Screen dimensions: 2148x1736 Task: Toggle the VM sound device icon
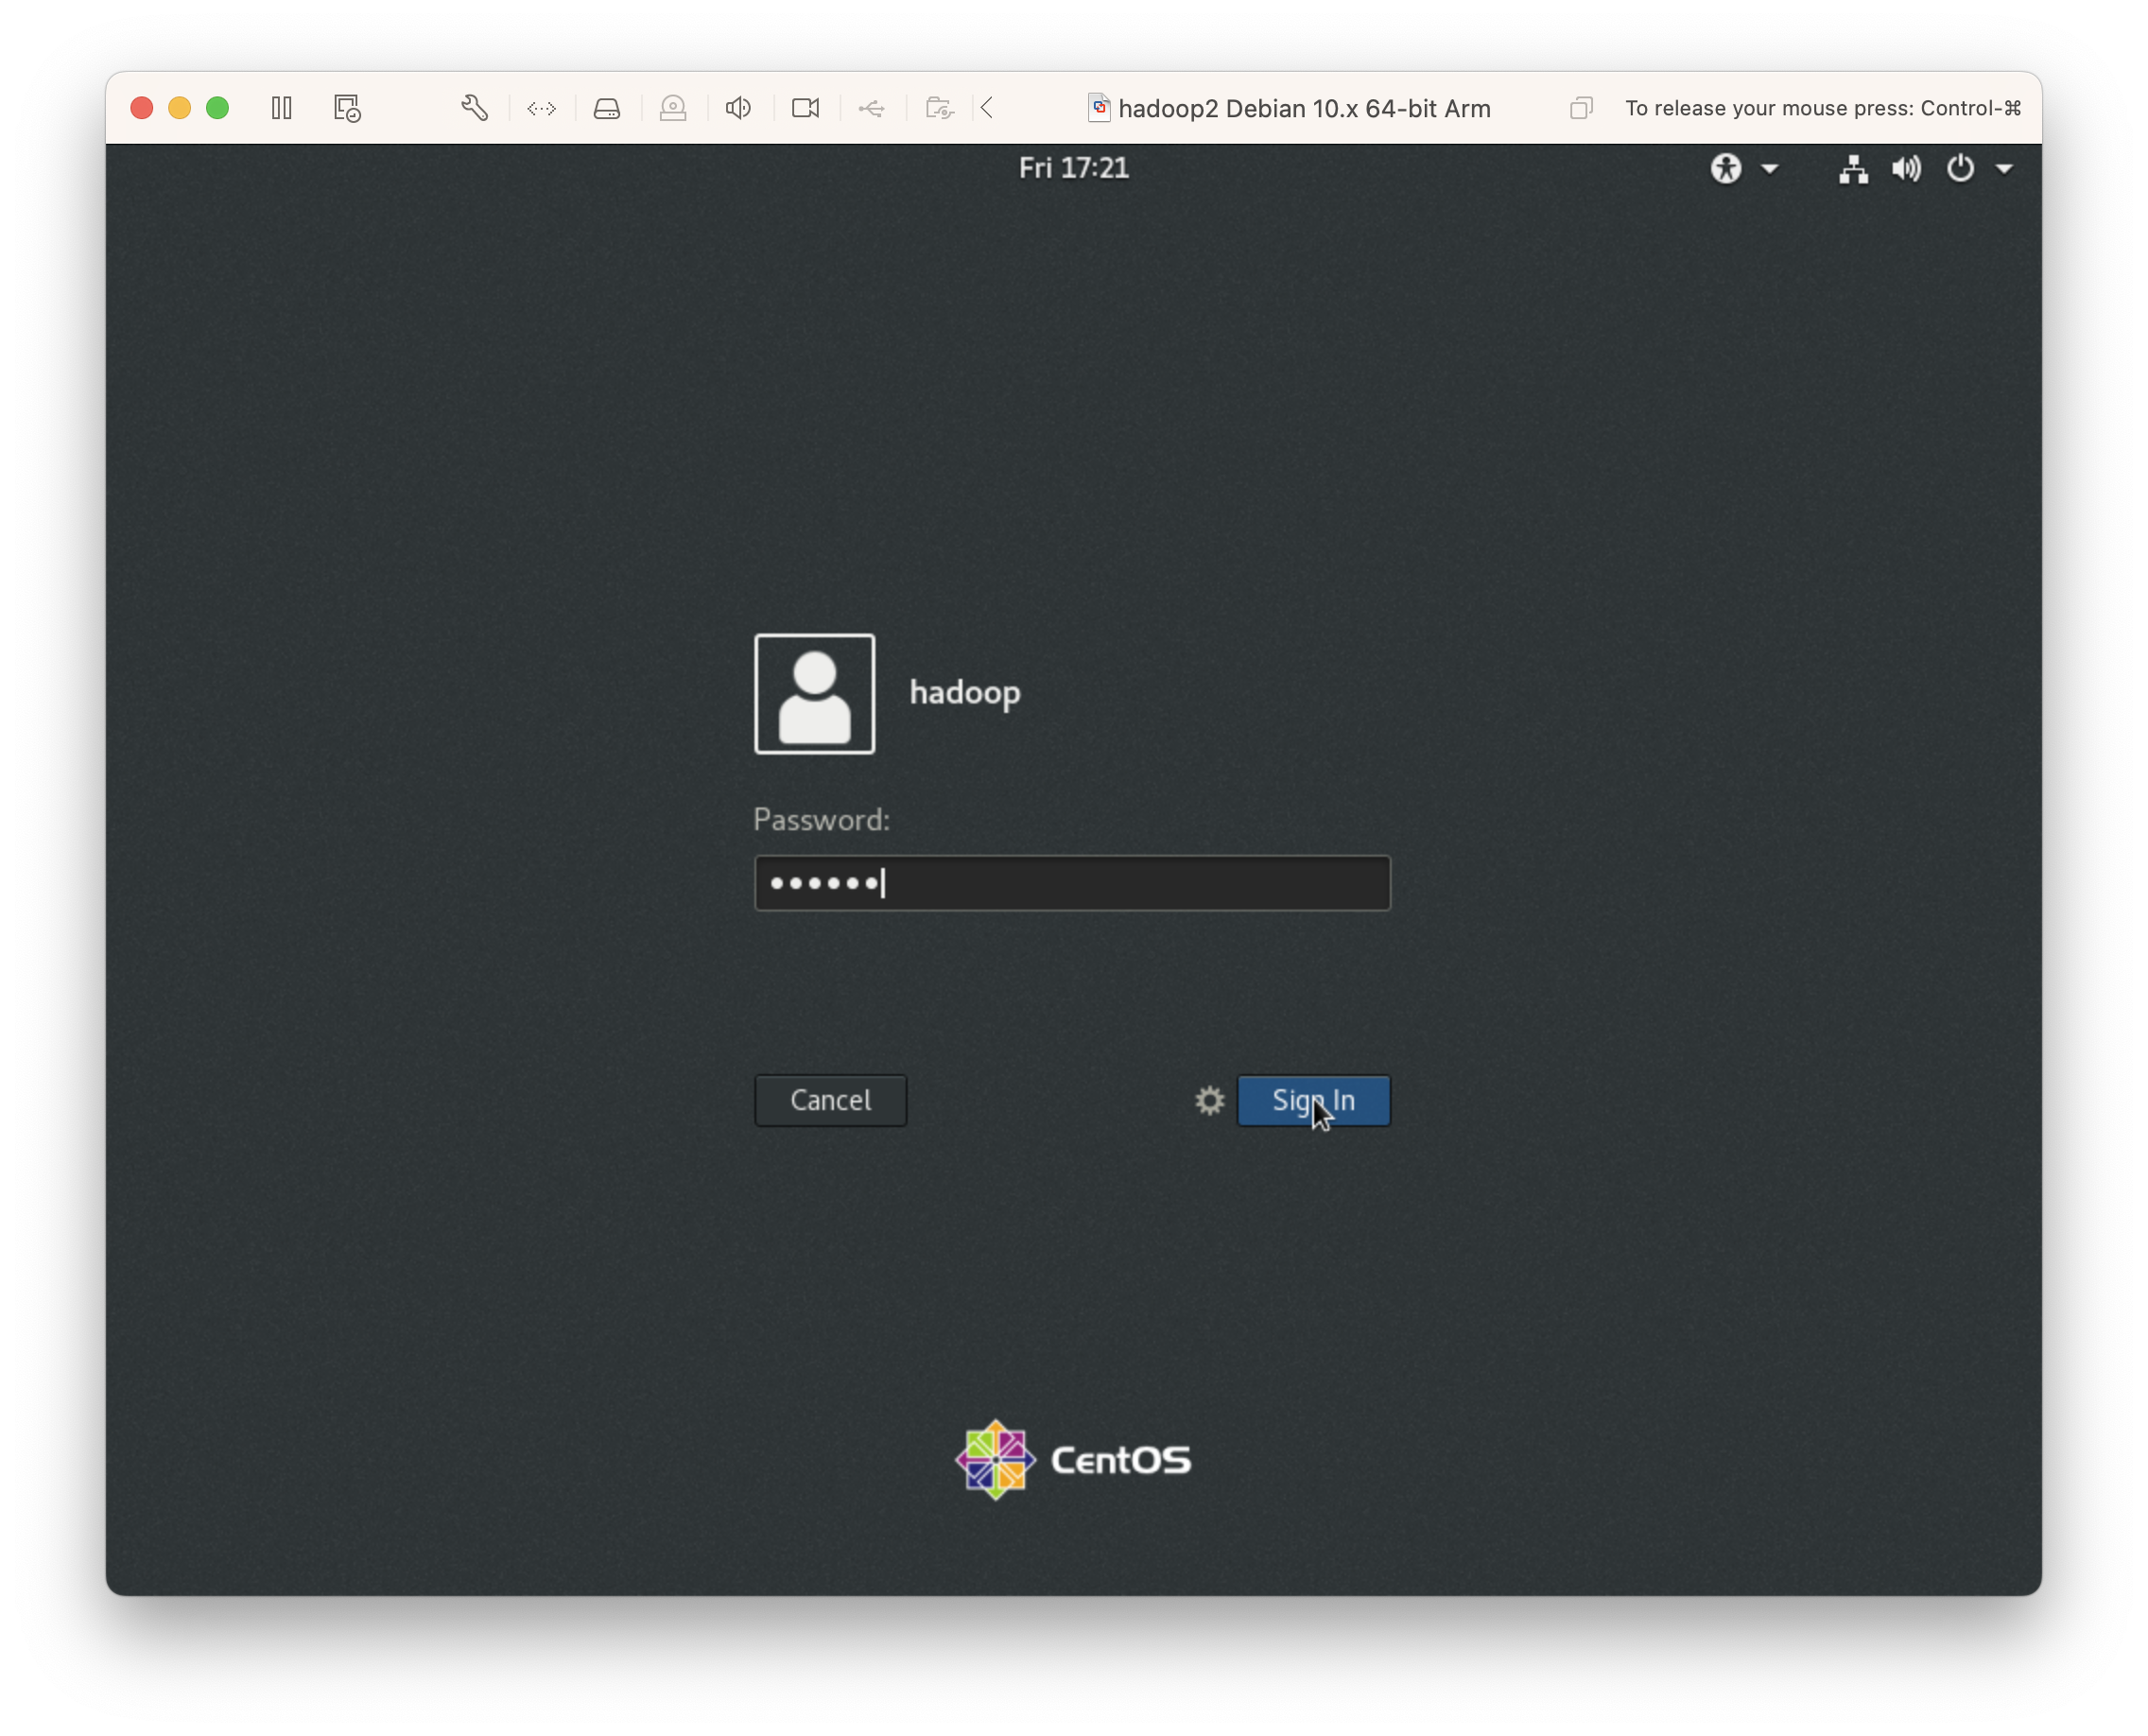(738, 107)
